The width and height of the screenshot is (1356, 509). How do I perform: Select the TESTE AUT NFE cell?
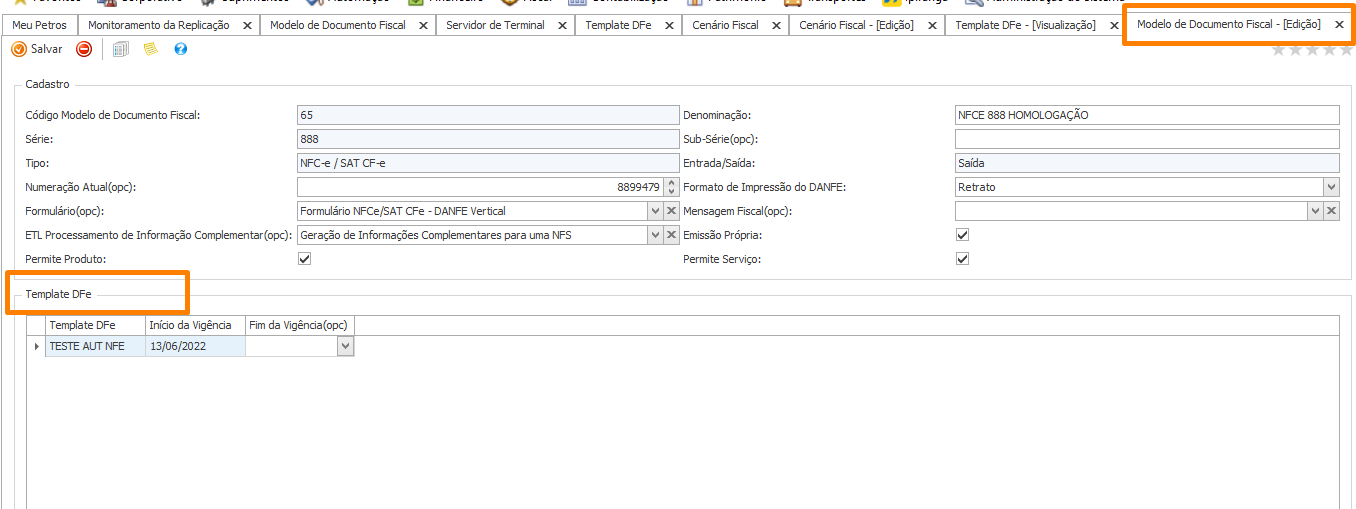(95, 346)
